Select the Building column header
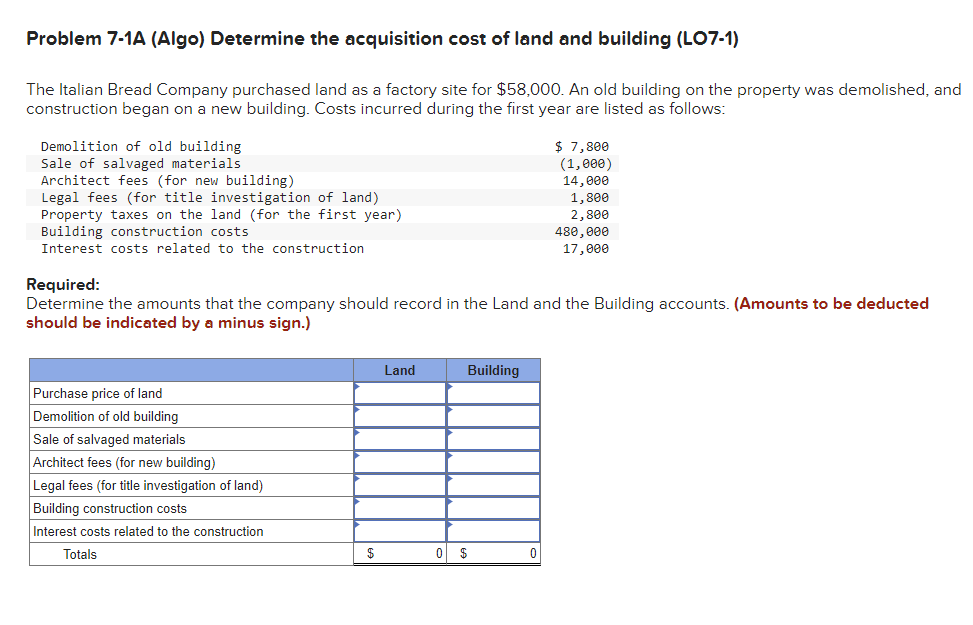Viewport: 973px width, 625px height. (493, 370)
